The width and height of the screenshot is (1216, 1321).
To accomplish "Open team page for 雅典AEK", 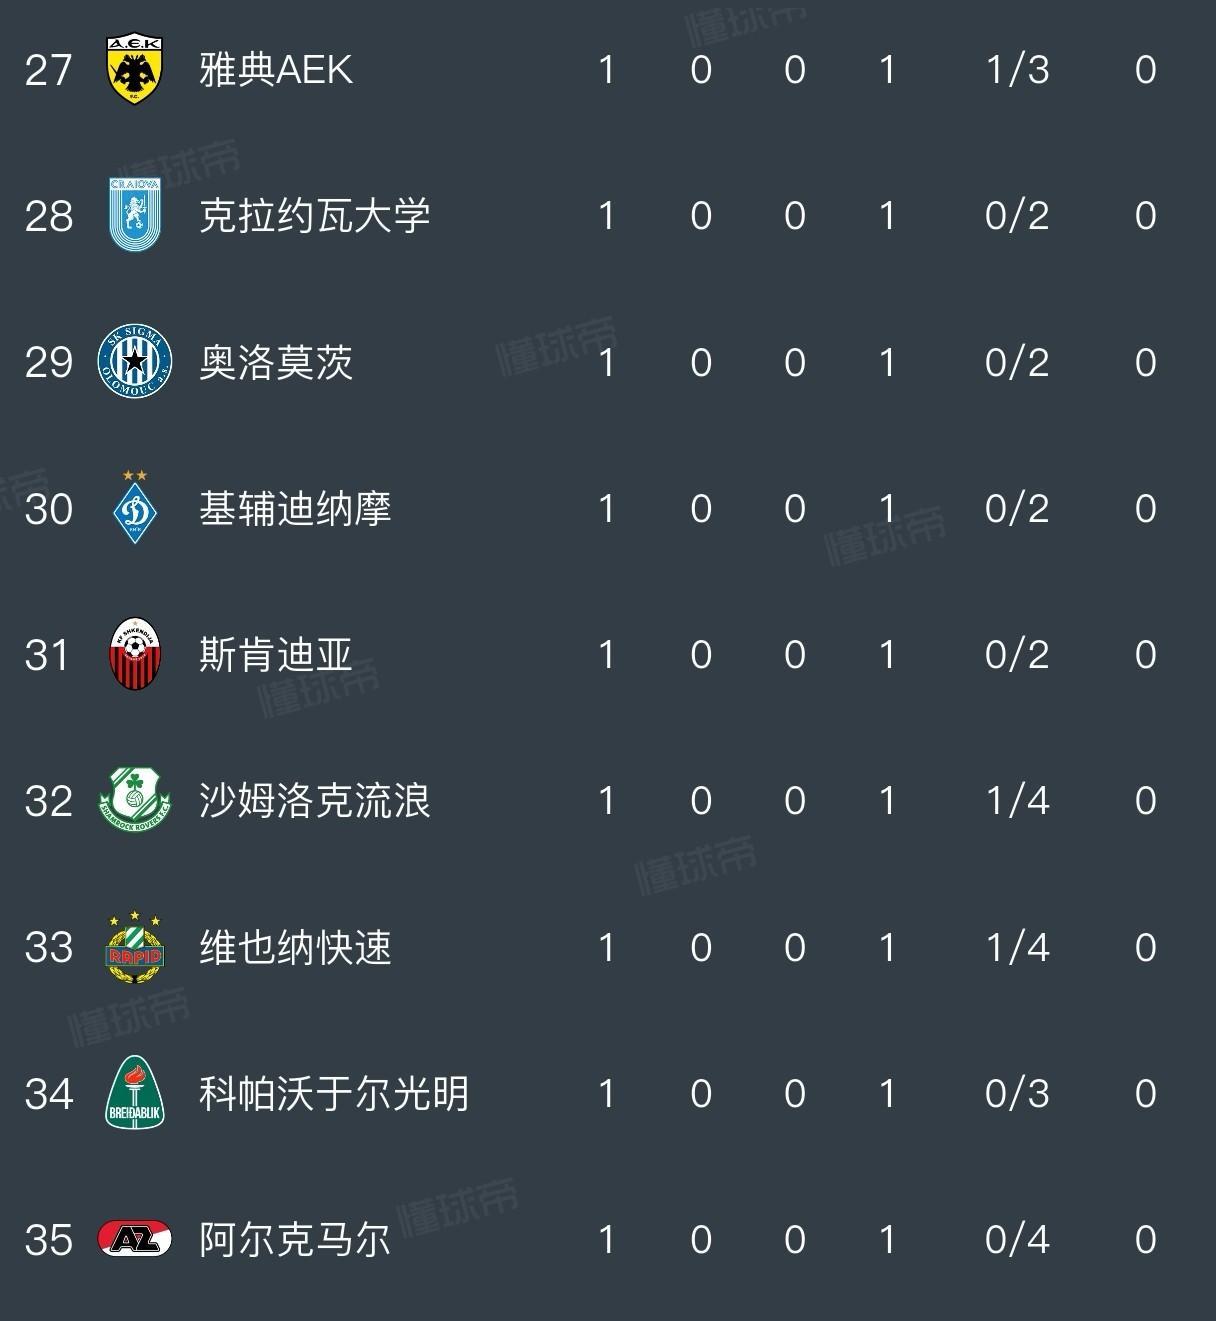I will tap(276, 70).
